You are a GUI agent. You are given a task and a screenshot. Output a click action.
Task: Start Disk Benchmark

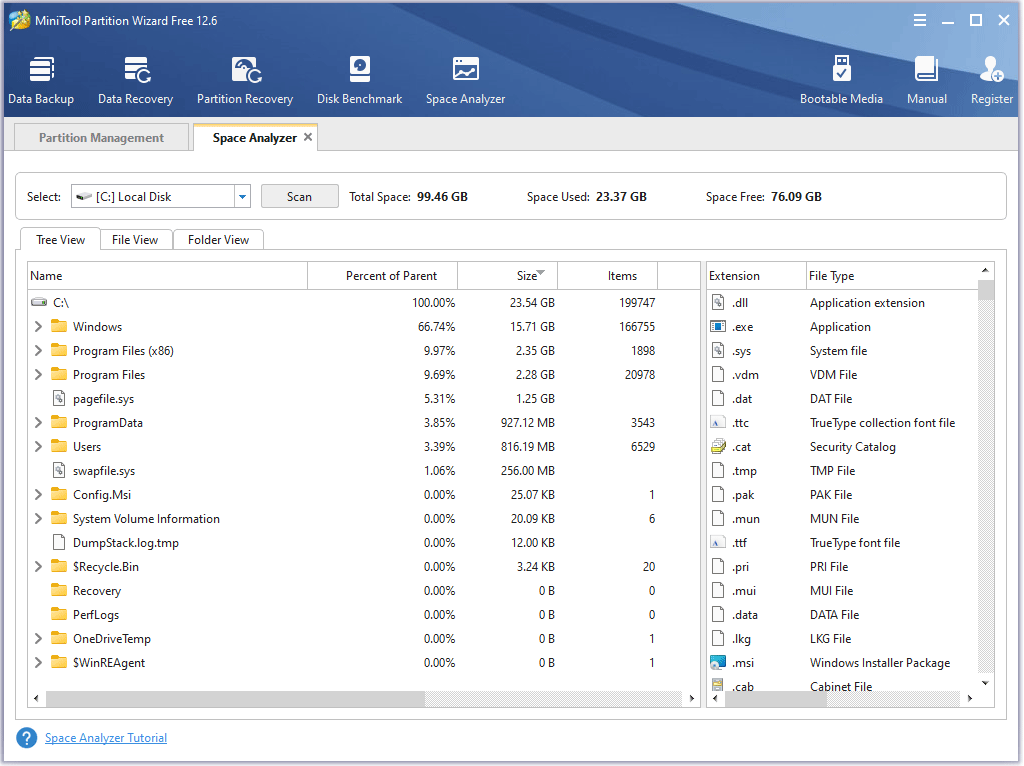359,80
